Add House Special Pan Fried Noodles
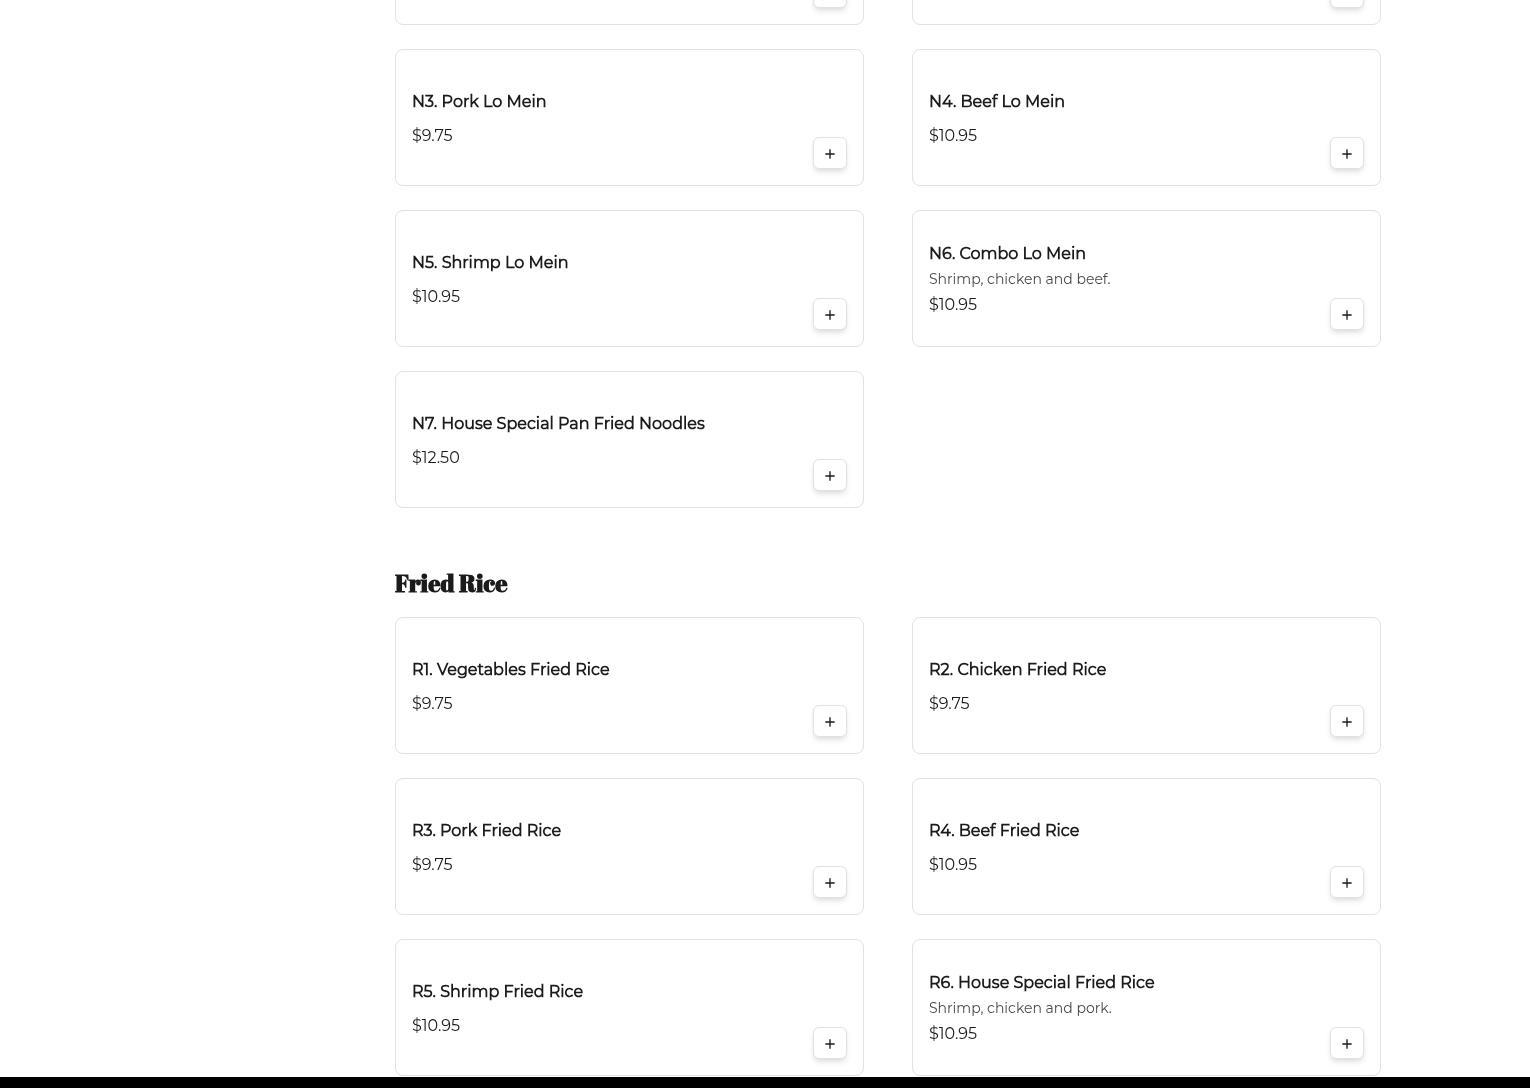Viewport: 1530px width, 1088px height. 829,476
